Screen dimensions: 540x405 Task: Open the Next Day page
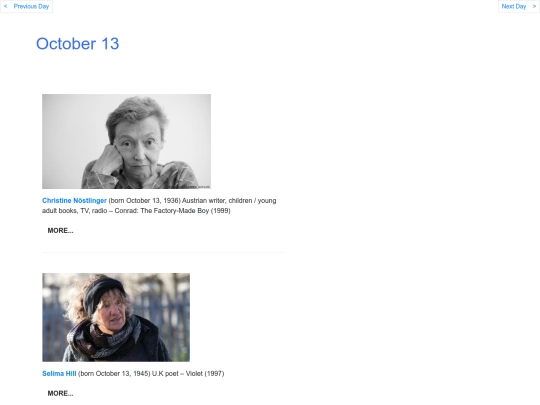coord(513,6)
